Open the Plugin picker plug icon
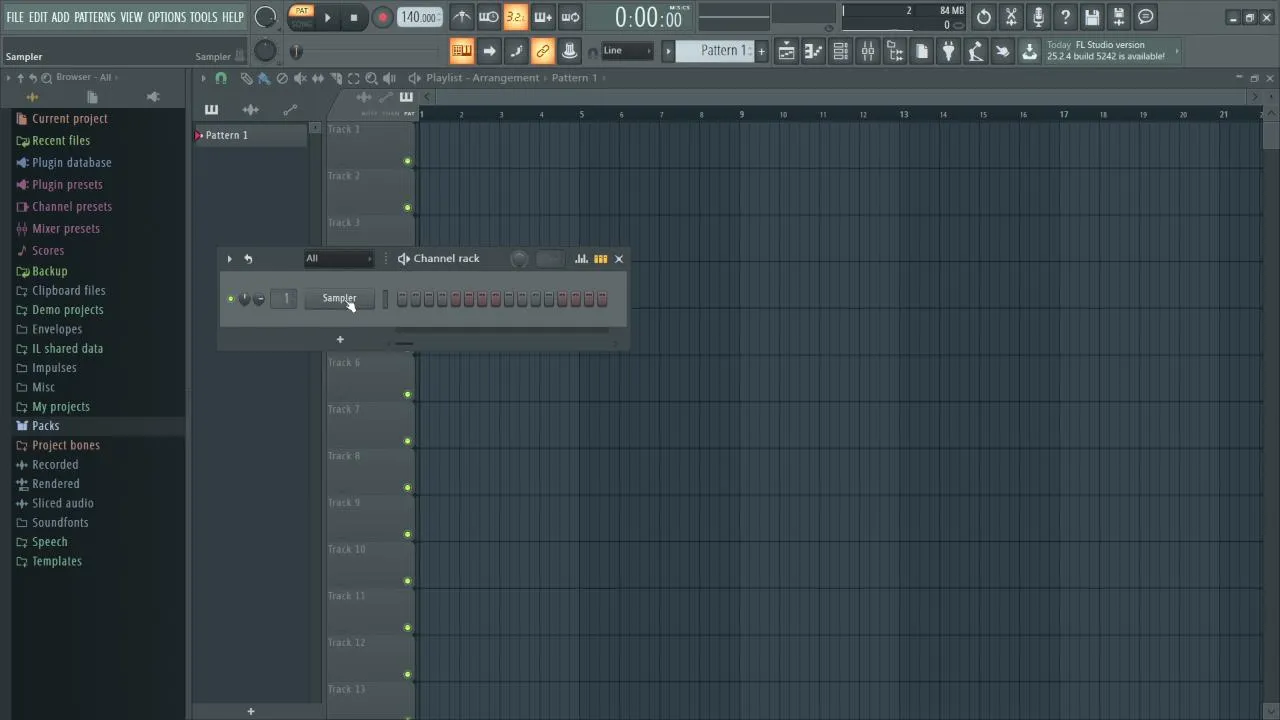This screenshot has width=1280, height=720. tap(948, 51)
